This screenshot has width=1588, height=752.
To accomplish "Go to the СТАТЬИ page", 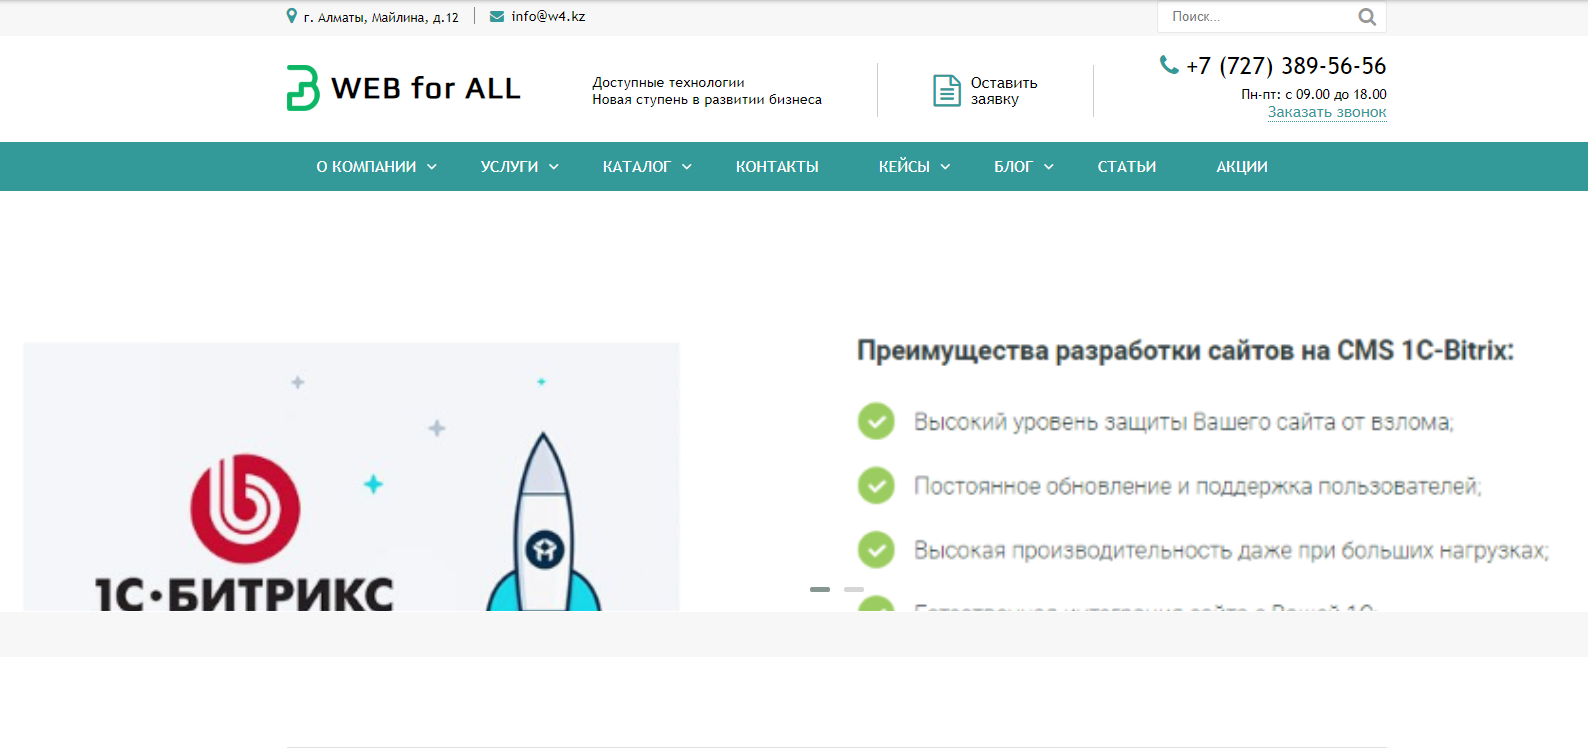I will pos(1127,167).
